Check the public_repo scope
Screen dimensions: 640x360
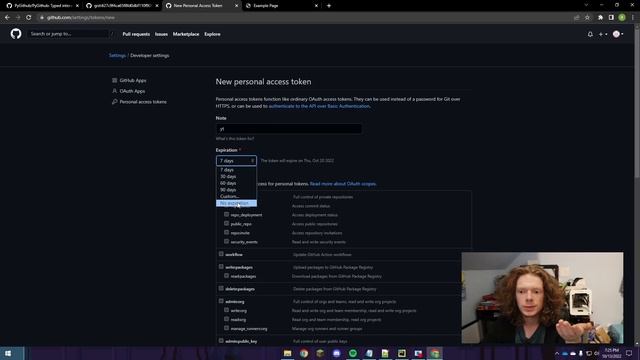tap(227, 223)
